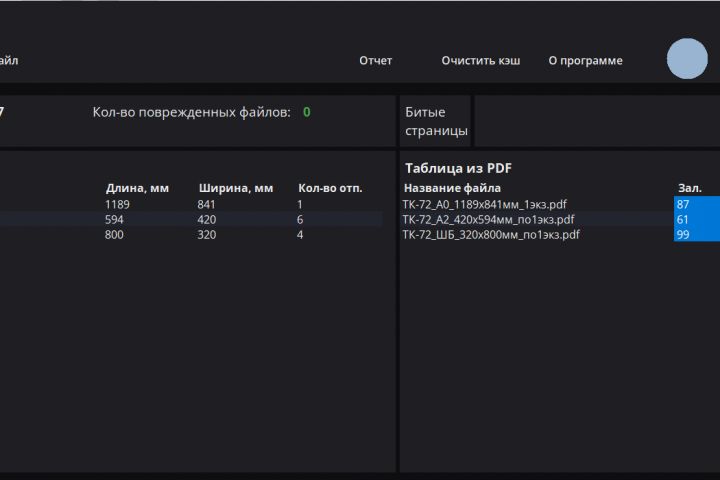Sort by Ширина, мм column header

coord(236,188)
